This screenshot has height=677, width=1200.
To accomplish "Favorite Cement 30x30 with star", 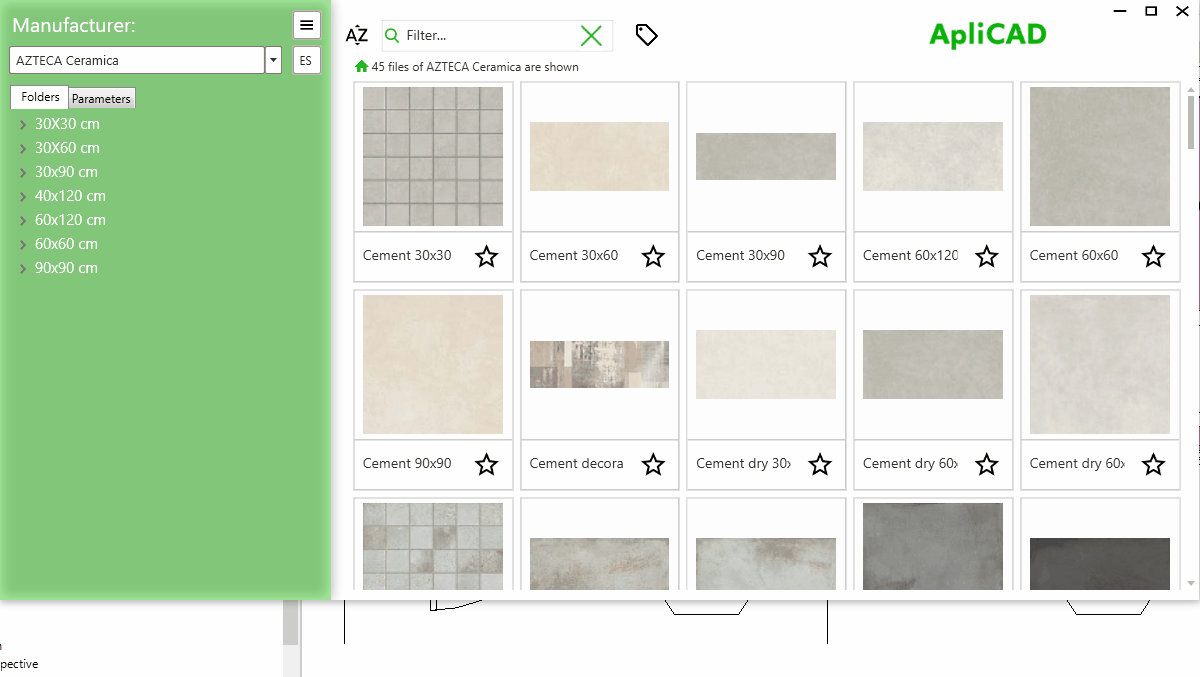I will coord(486,256).
